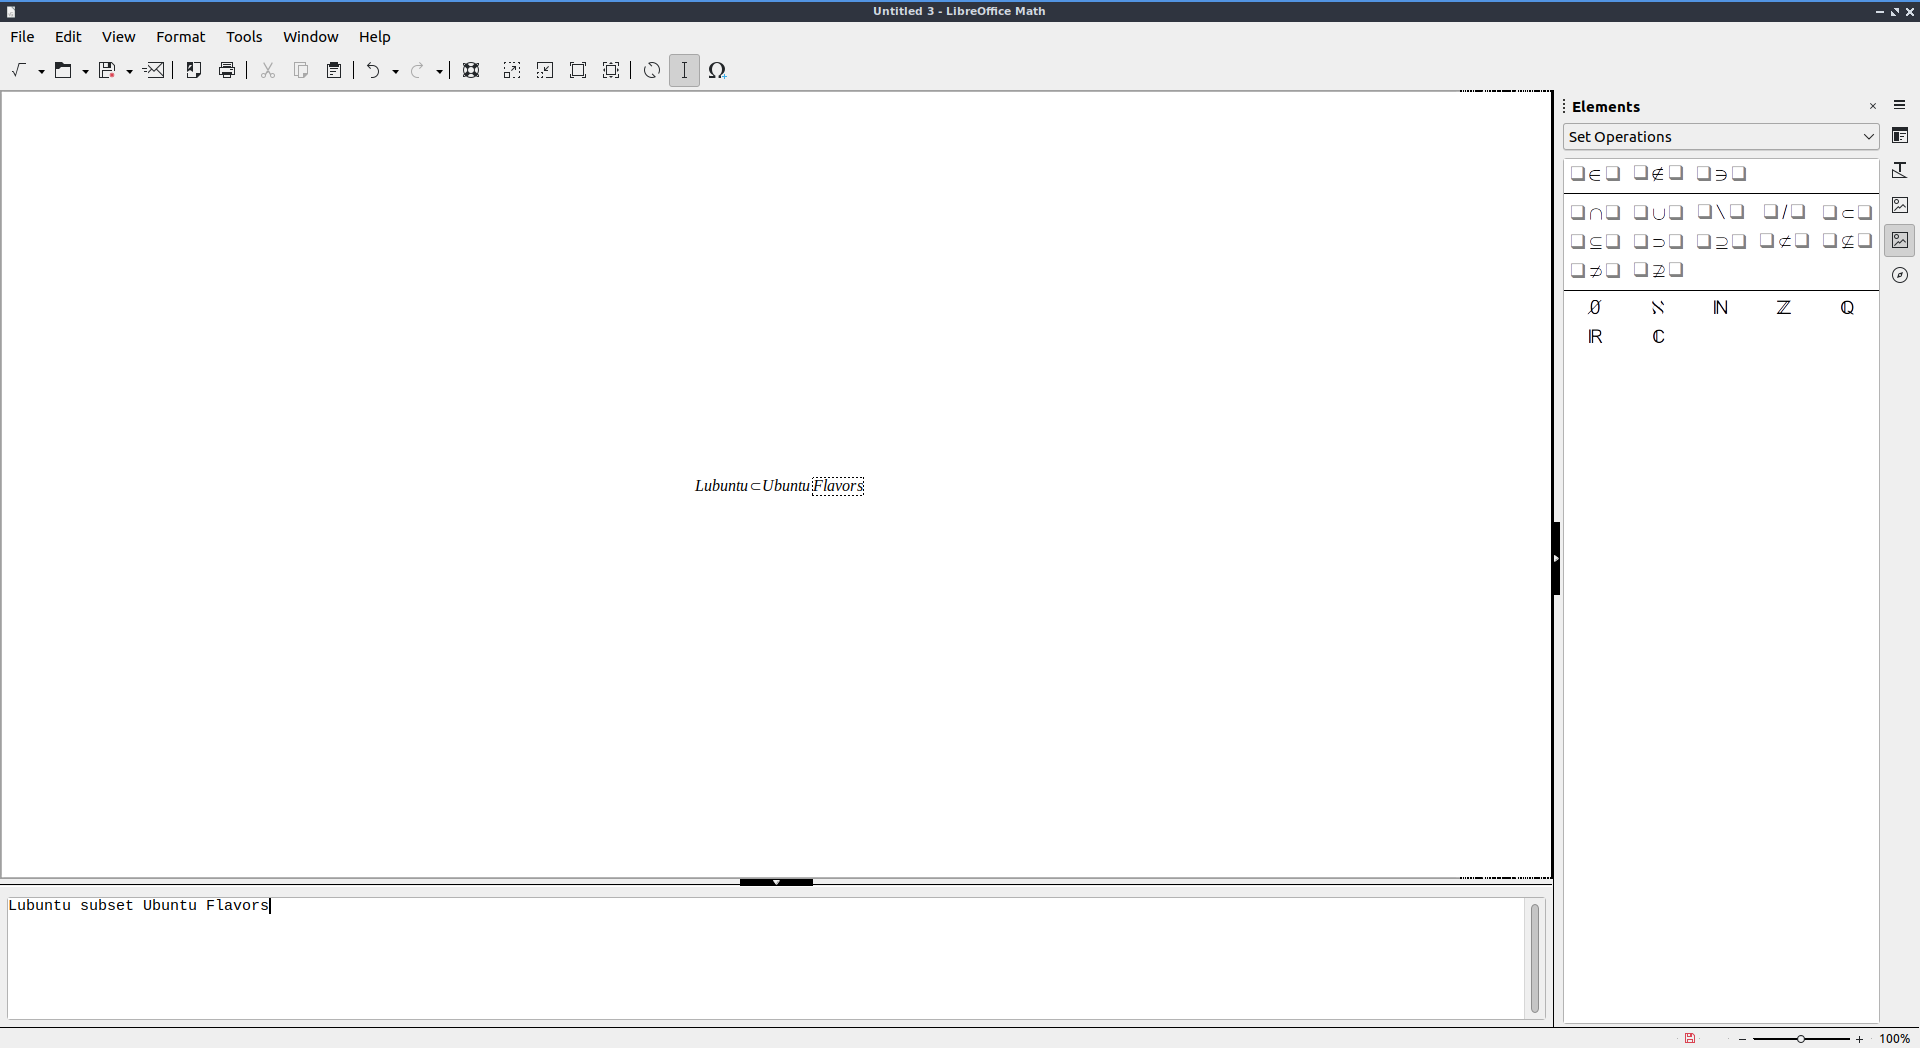
Task: Open the Symbols omega icon
Action: pos(717,70)
